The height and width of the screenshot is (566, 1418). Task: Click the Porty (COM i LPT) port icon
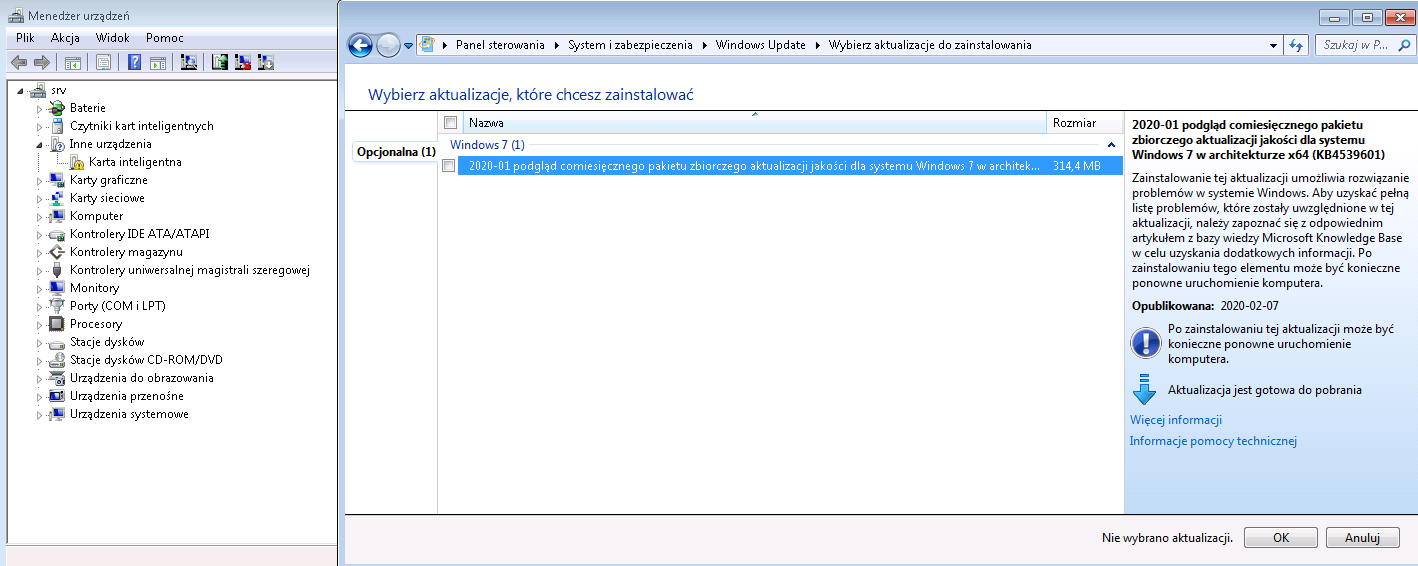coord(57,306)
